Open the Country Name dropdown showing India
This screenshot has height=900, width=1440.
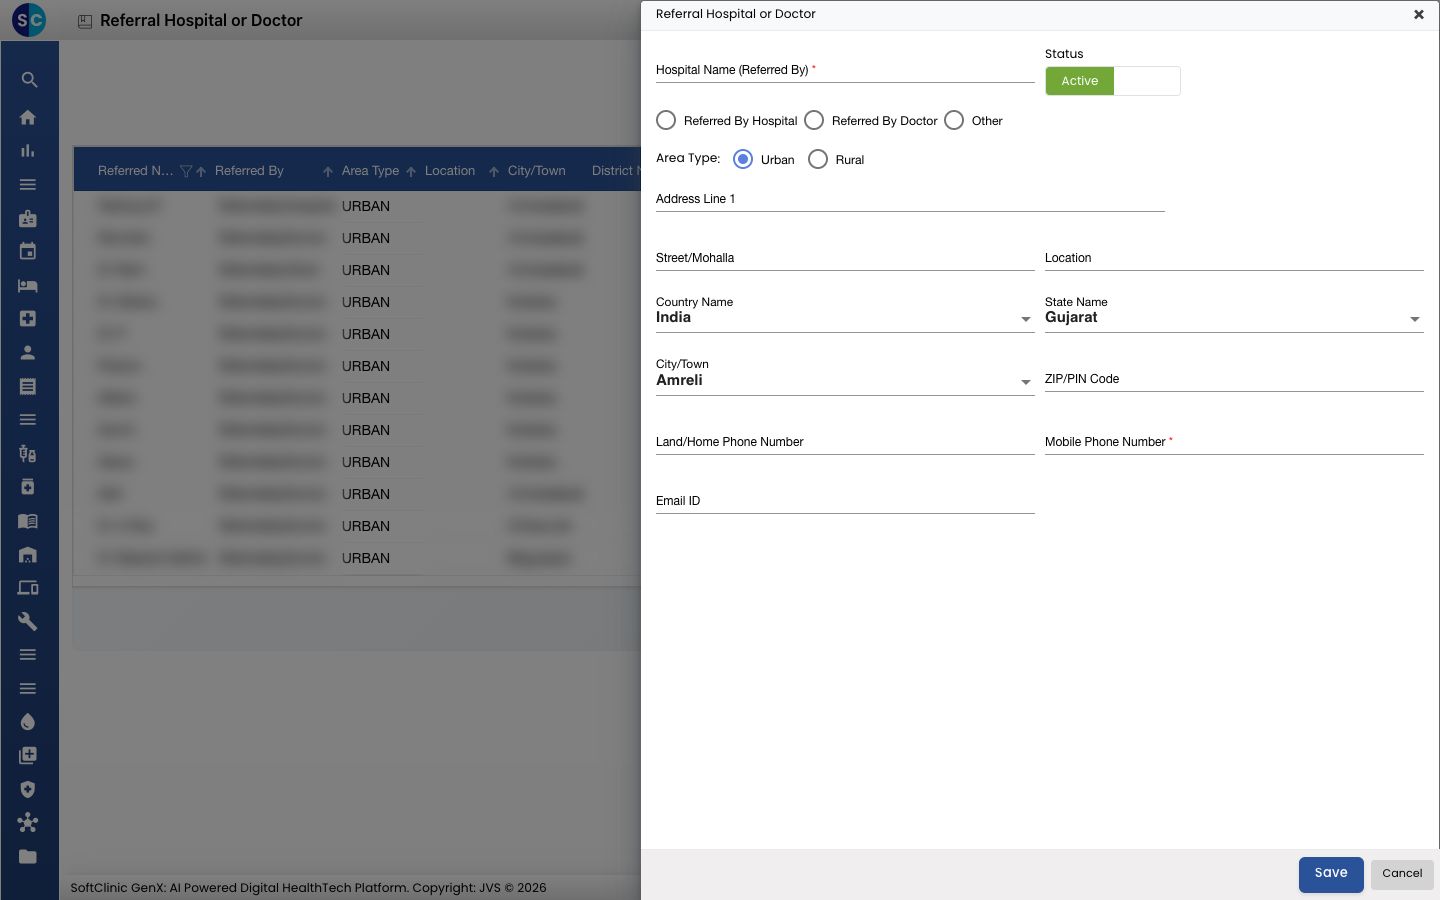tap(845, 318)
